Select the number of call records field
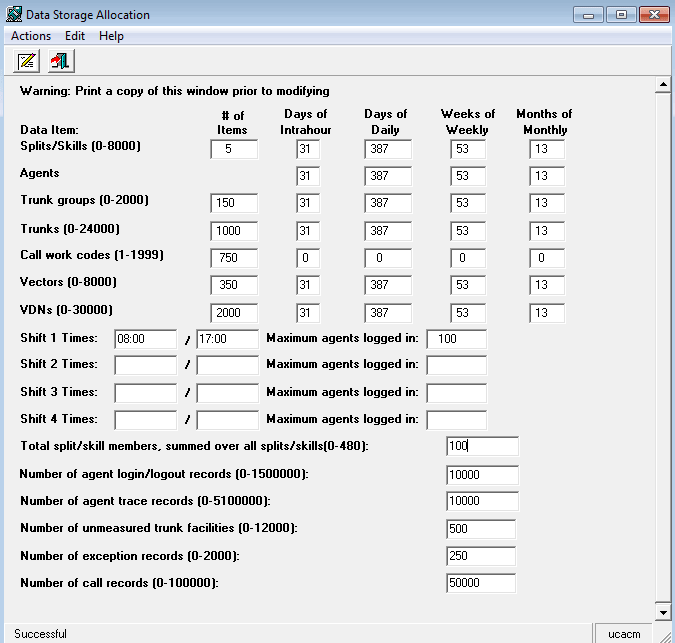The height and width of the screenshot is (643, 675). 481,583
